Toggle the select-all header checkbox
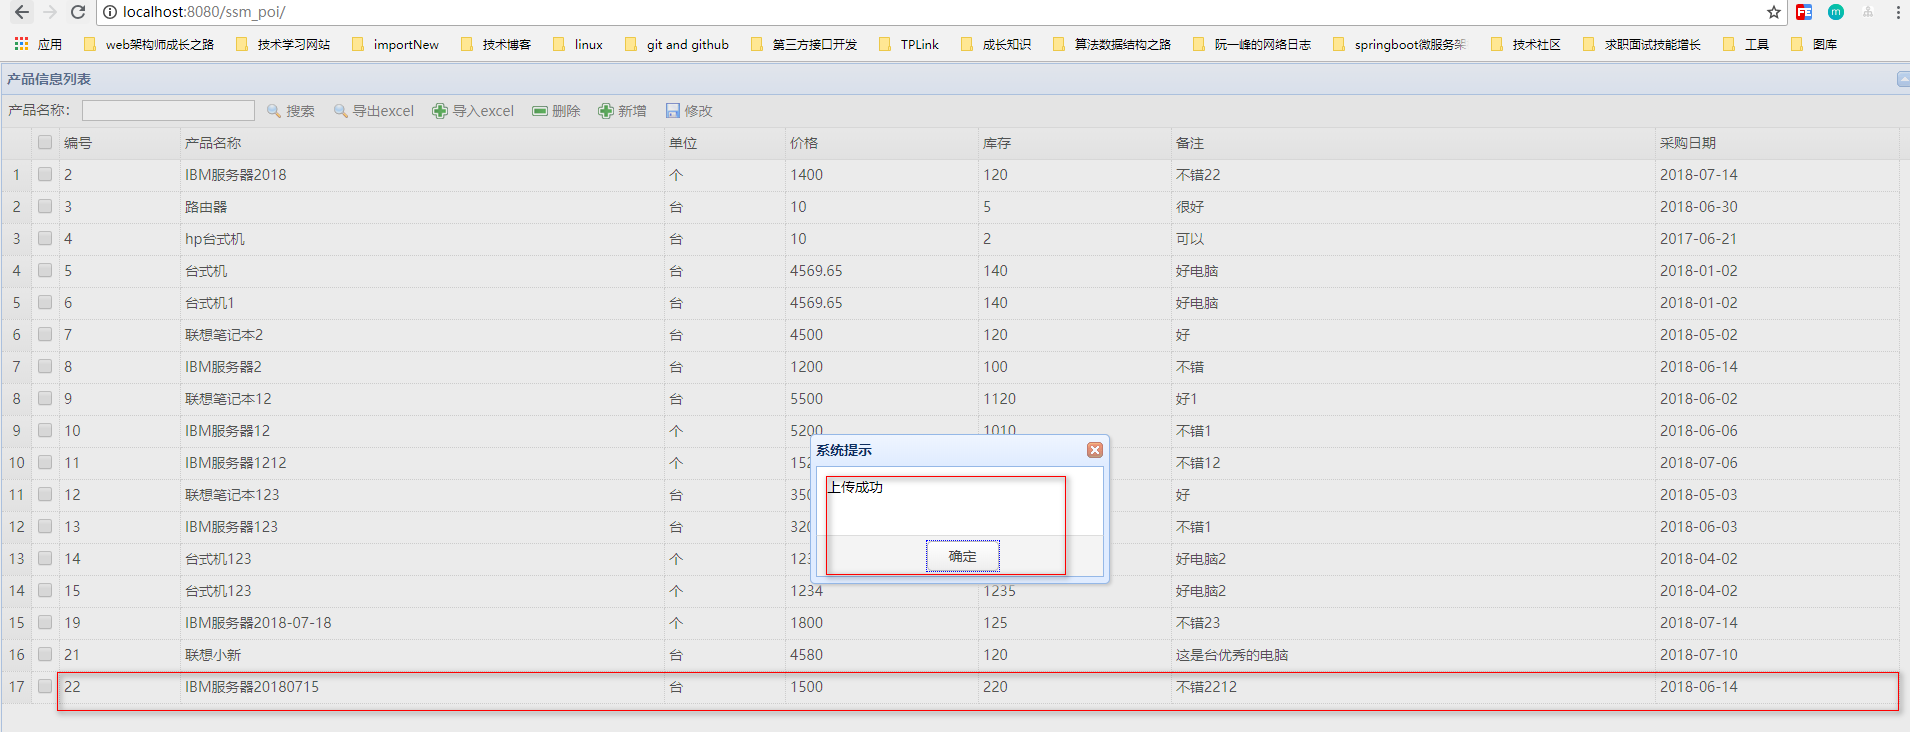This screenshot has height=732, width=1910. tap(45, 142)
